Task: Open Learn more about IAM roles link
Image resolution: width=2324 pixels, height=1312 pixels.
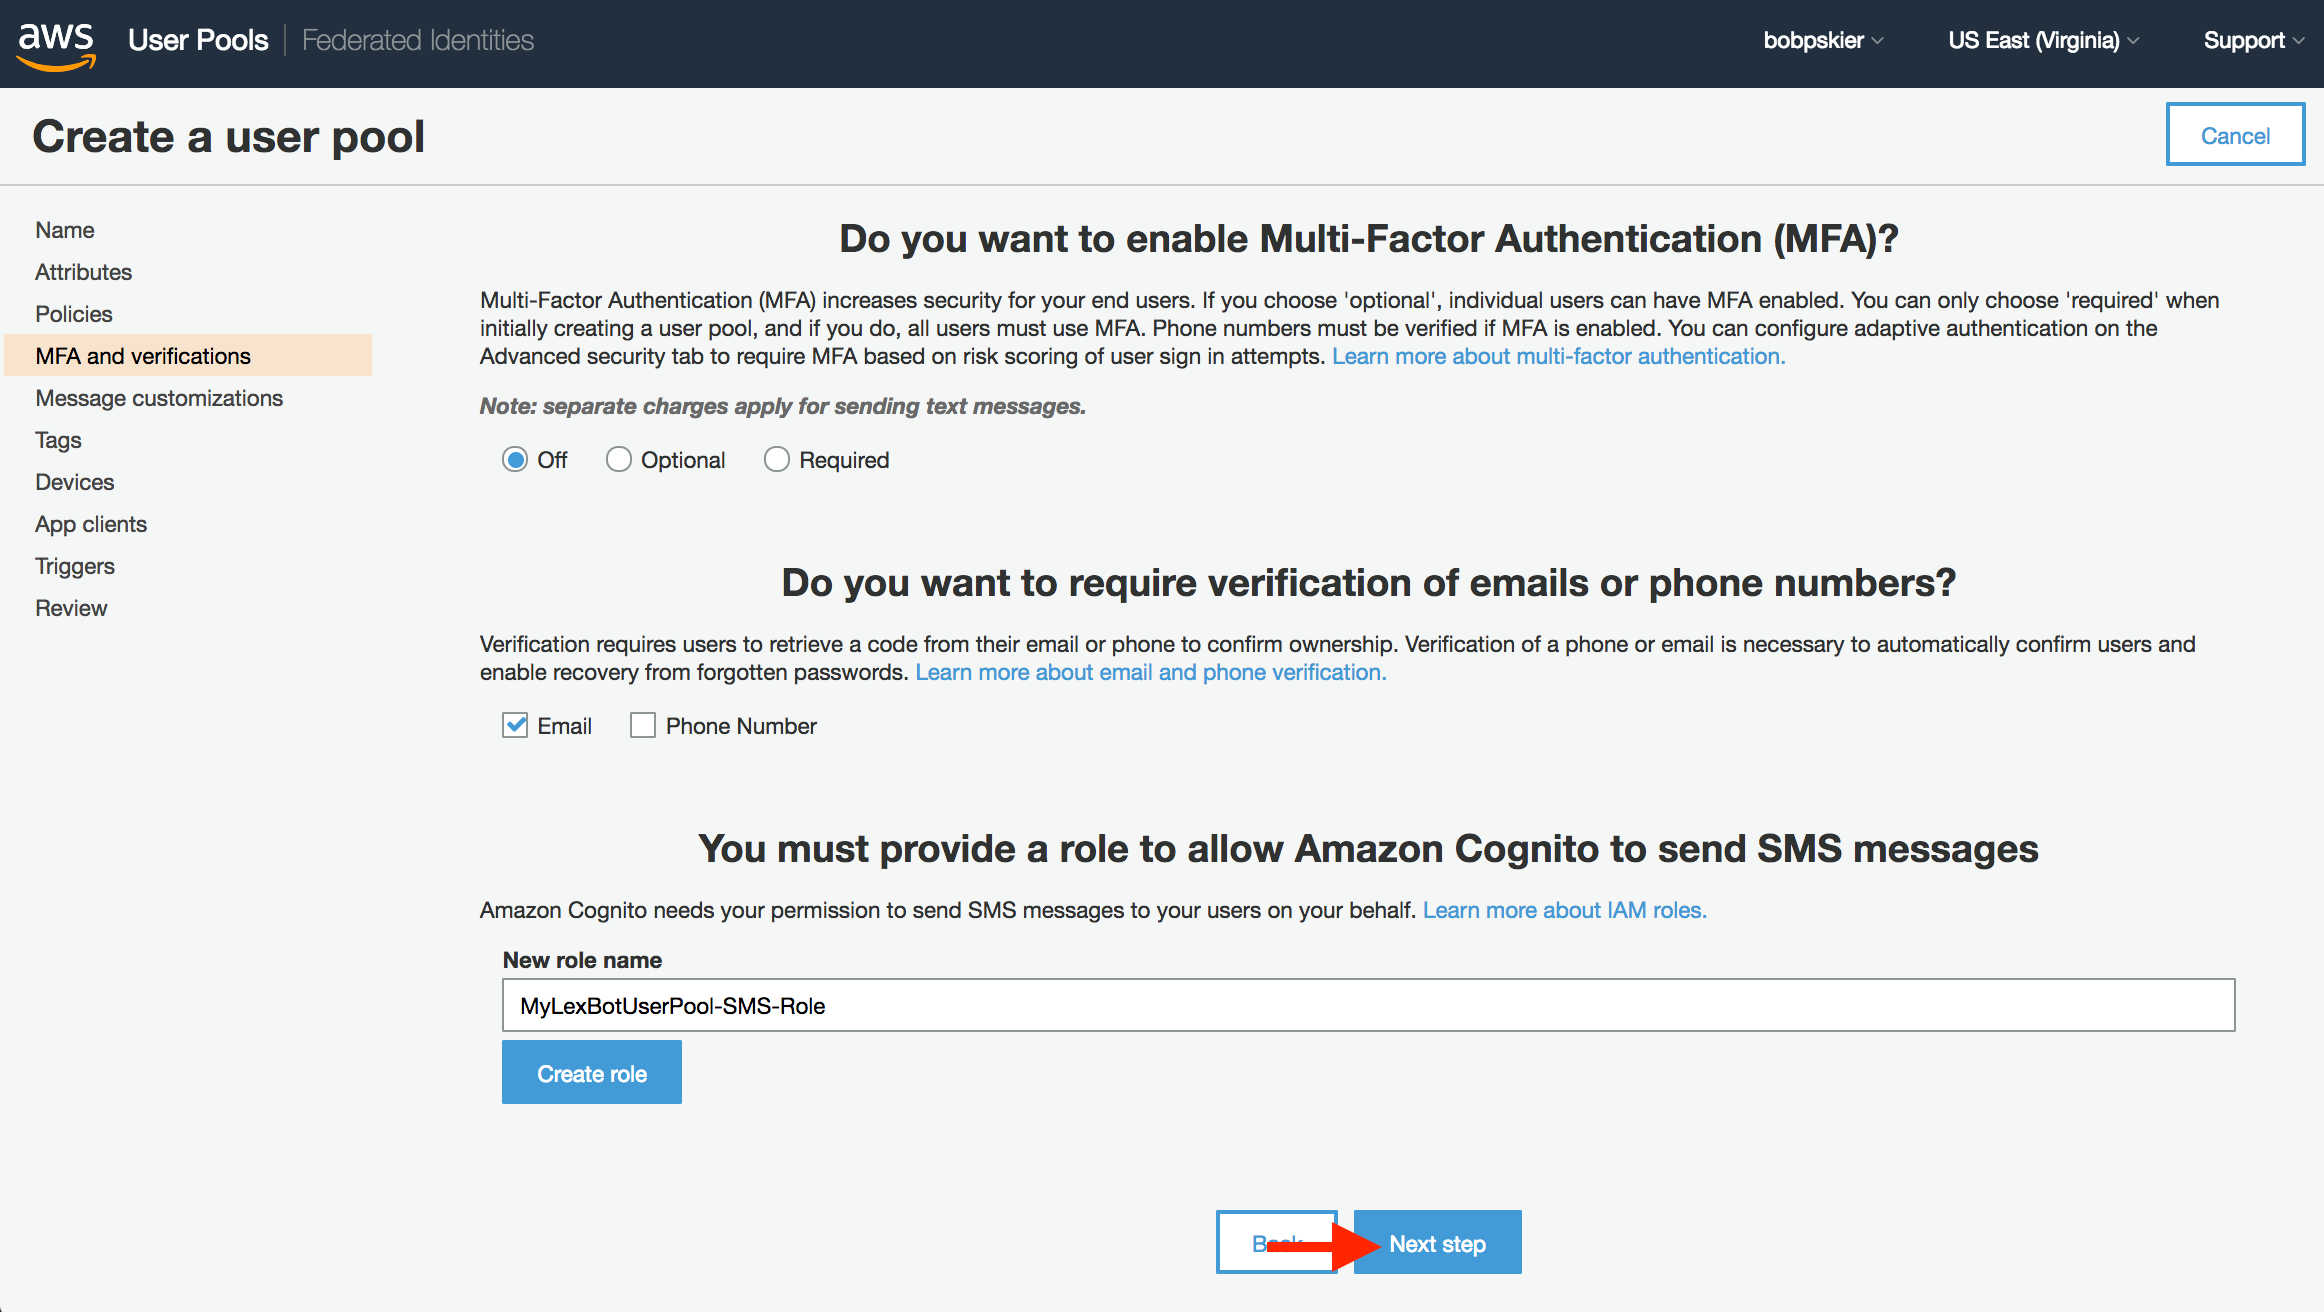Action: 1565,911
